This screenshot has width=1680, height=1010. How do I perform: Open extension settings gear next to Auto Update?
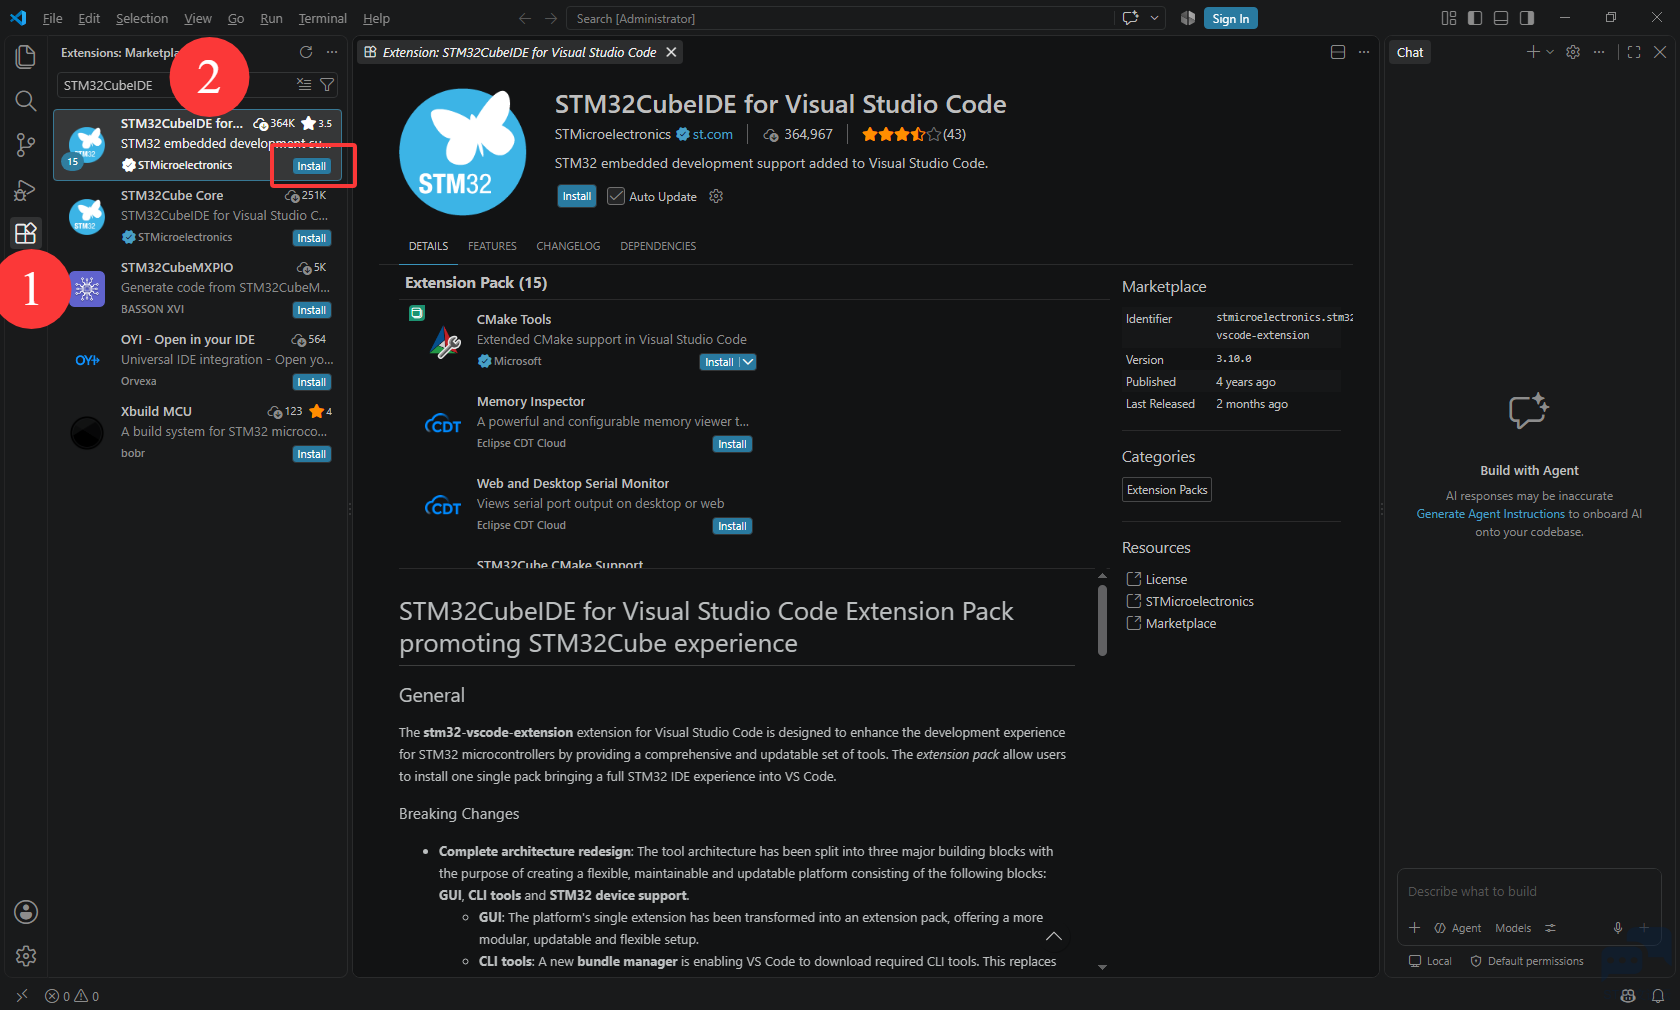coord(716,196)
